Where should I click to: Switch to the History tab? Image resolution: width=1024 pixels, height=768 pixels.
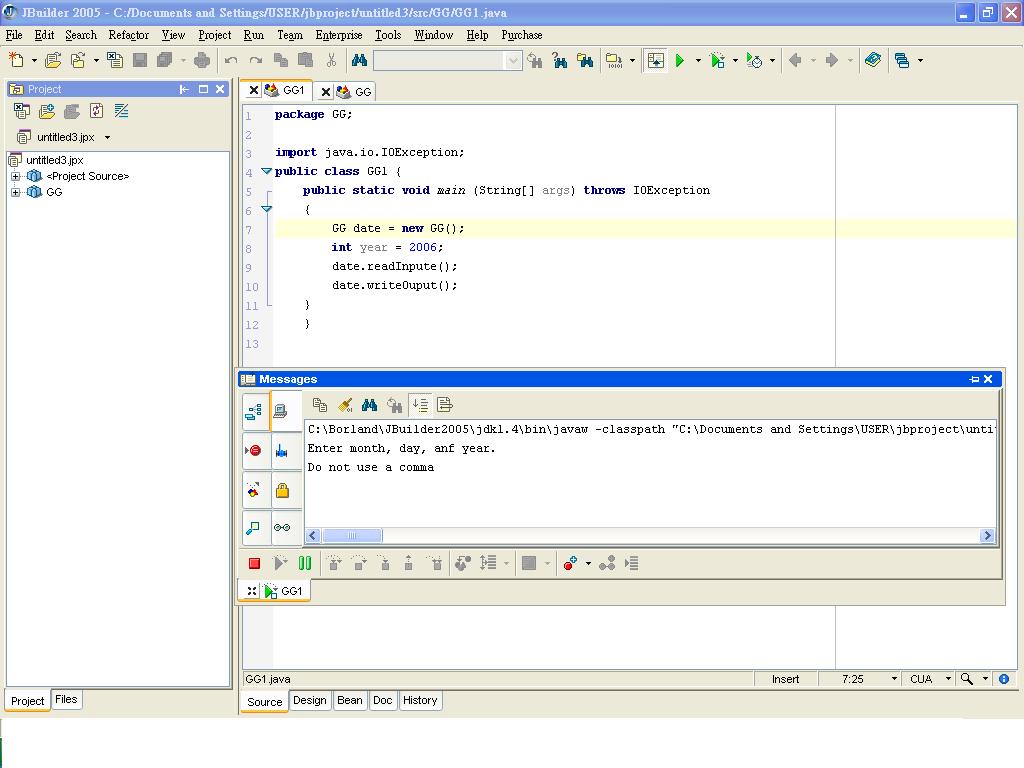(x=420, y=700)
